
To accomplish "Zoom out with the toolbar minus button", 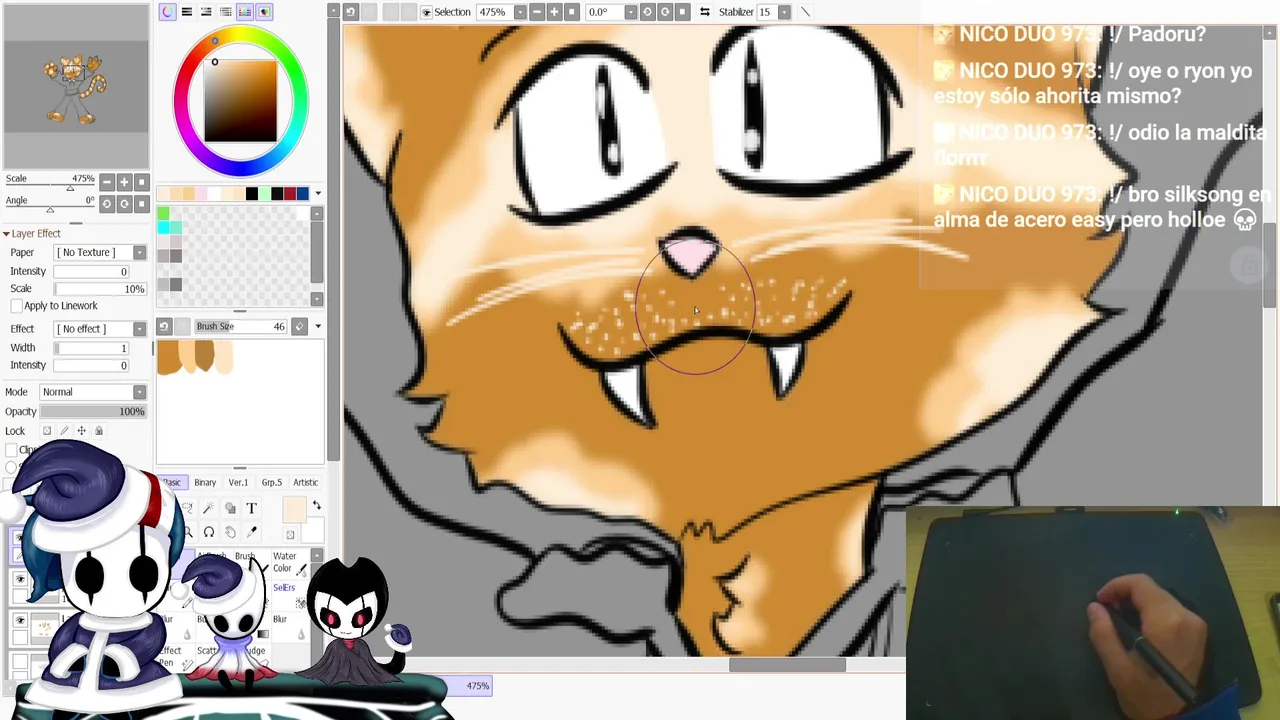I will coord(537,12).
